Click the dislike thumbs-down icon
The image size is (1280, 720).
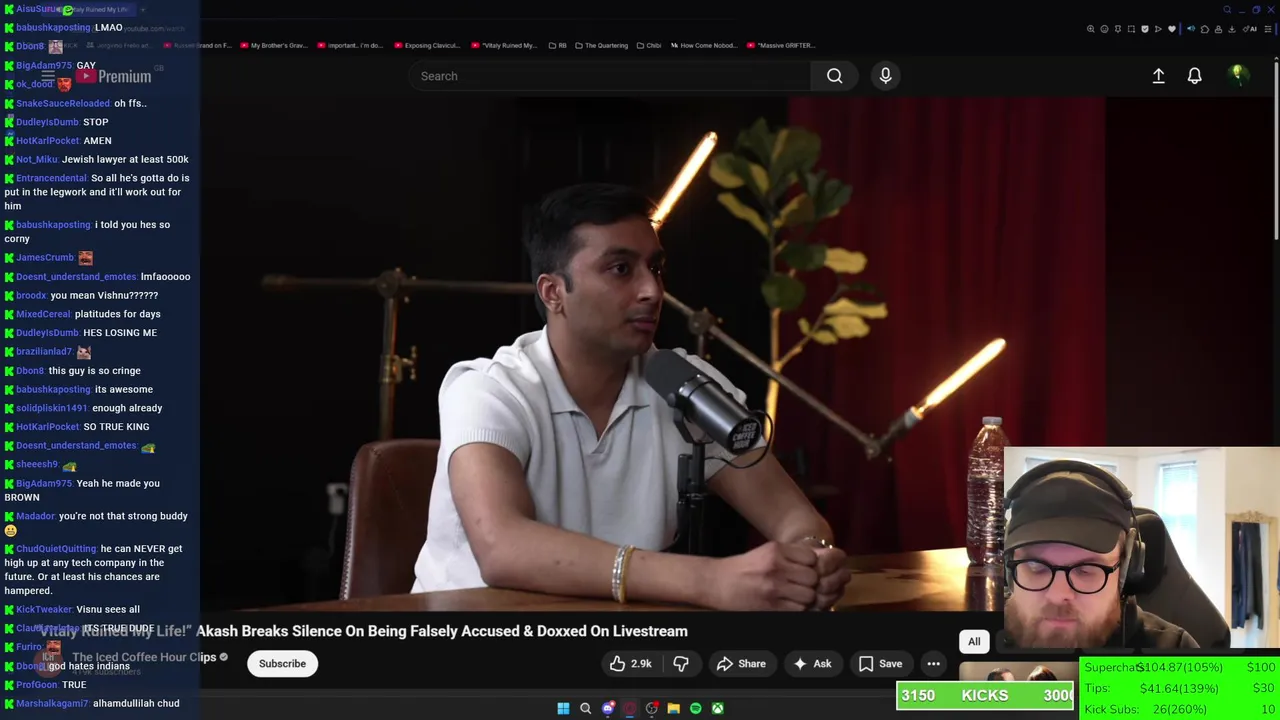[681, 664]
